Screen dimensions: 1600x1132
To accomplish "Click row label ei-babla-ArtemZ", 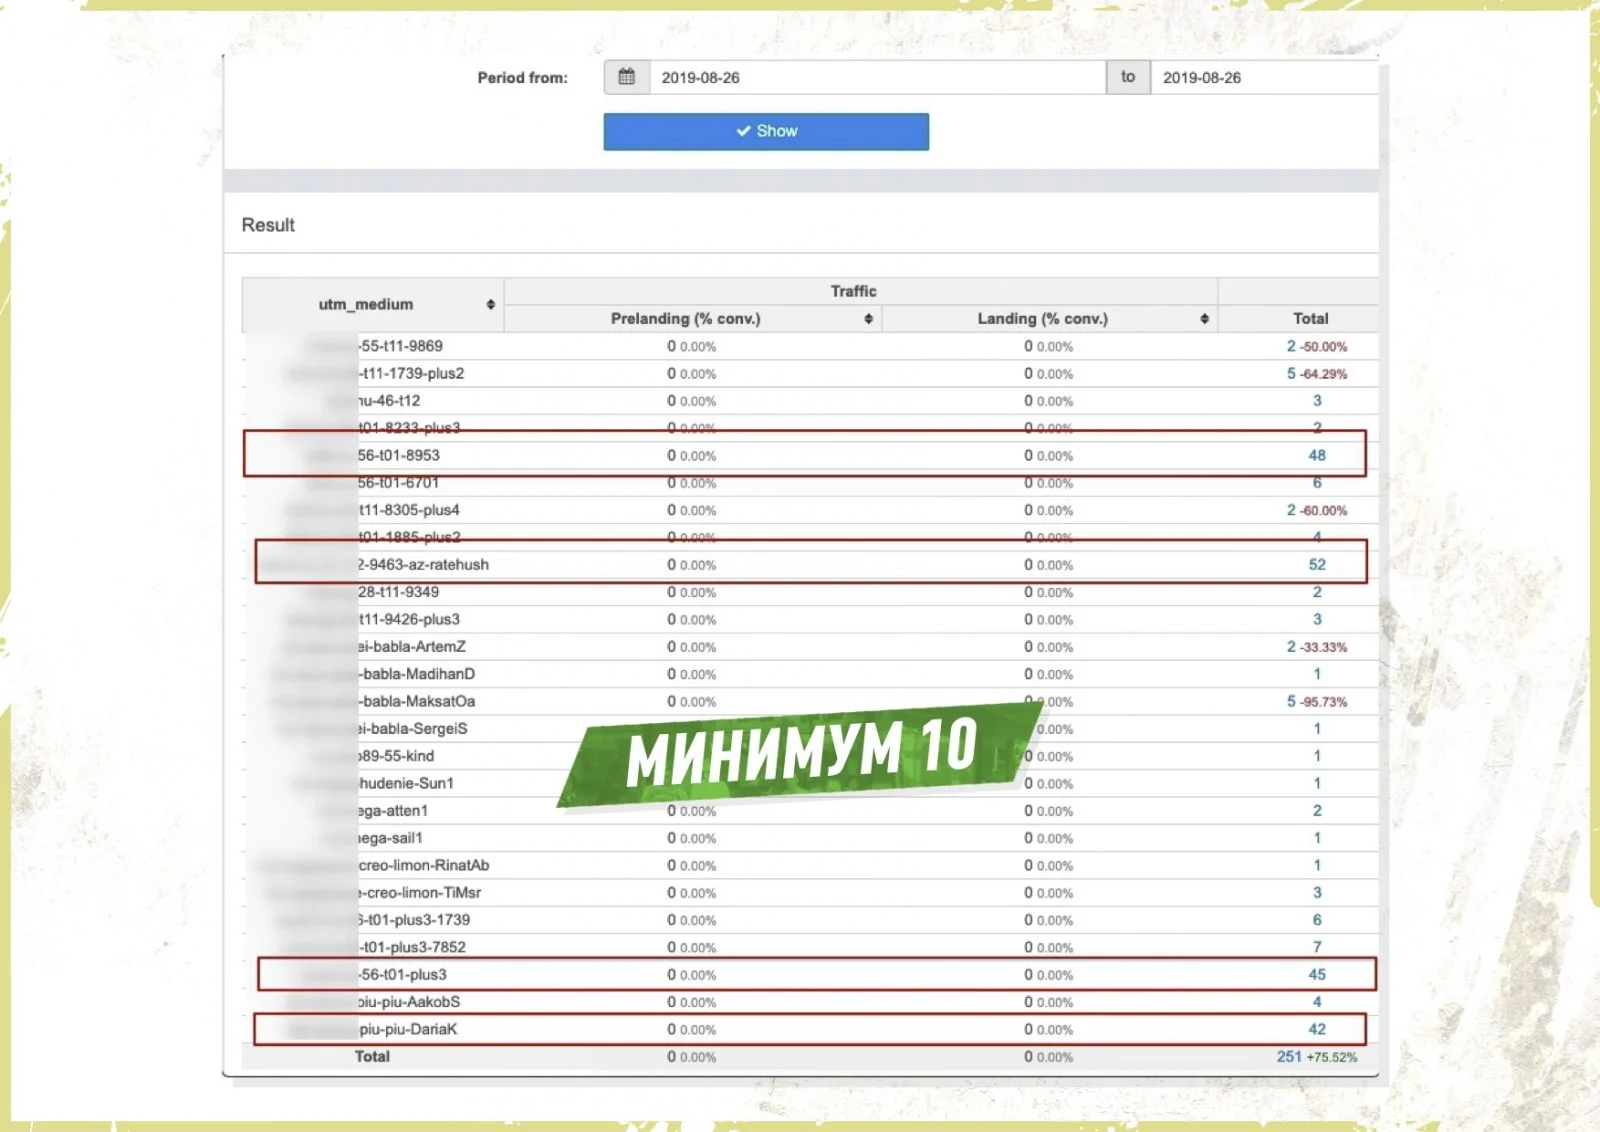I will pos(412,647).
